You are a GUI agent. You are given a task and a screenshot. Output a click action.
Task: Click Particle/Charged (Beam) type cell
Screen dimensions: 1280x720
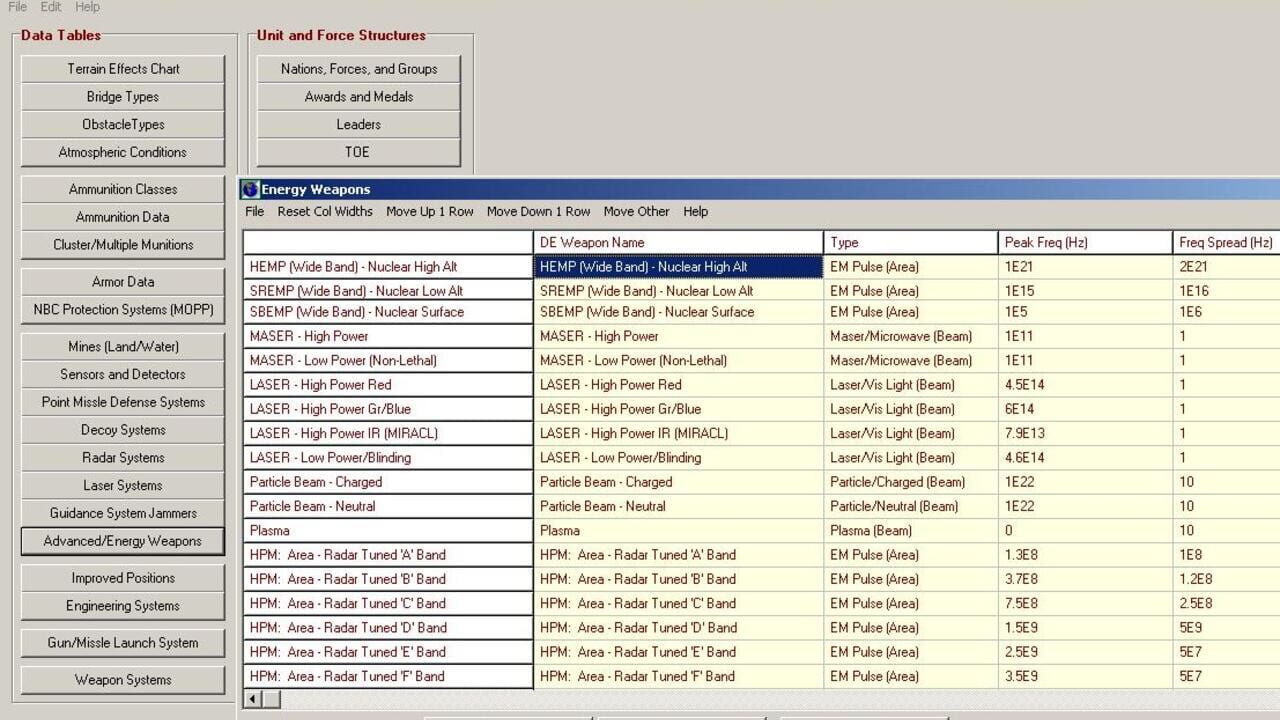(912, 482)
